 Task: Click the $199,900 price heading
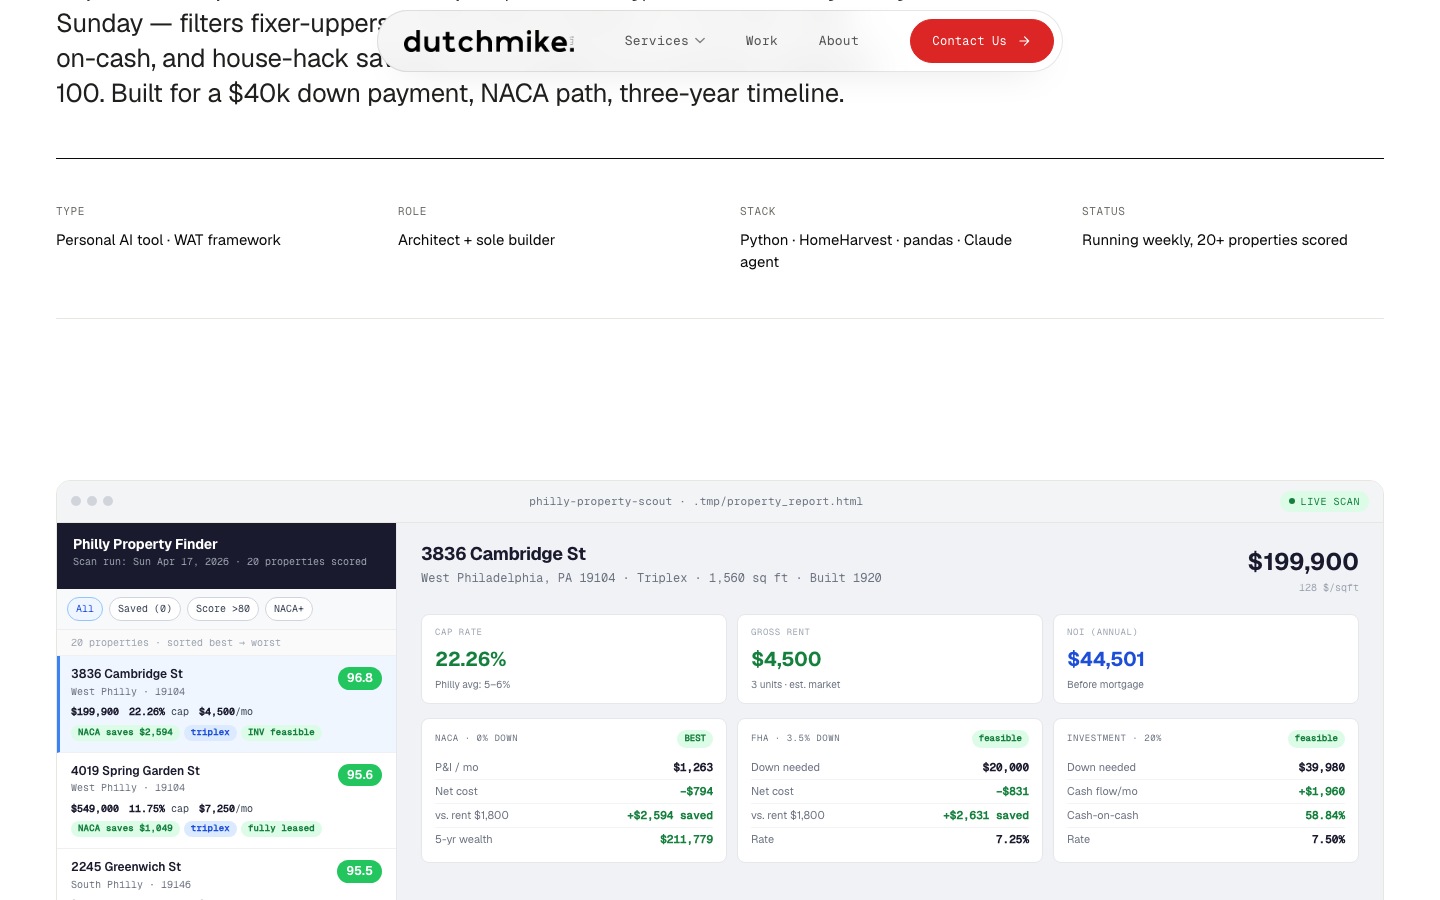pos(1303,562)
